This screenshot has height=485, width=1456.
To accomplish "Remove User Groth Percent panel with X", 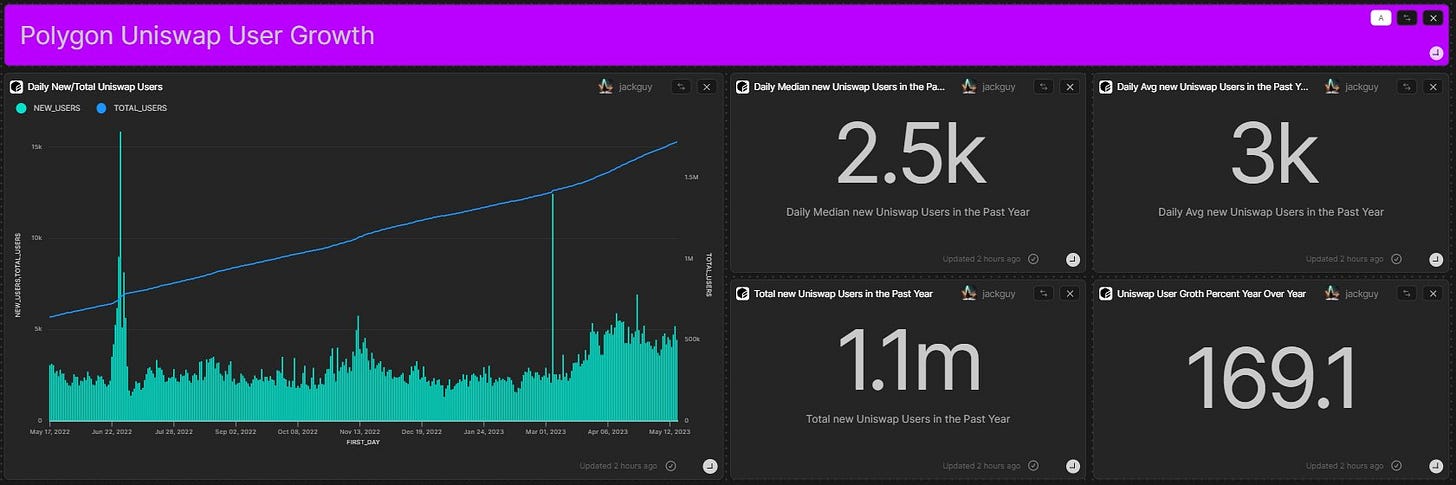I will click(1433, 294).
